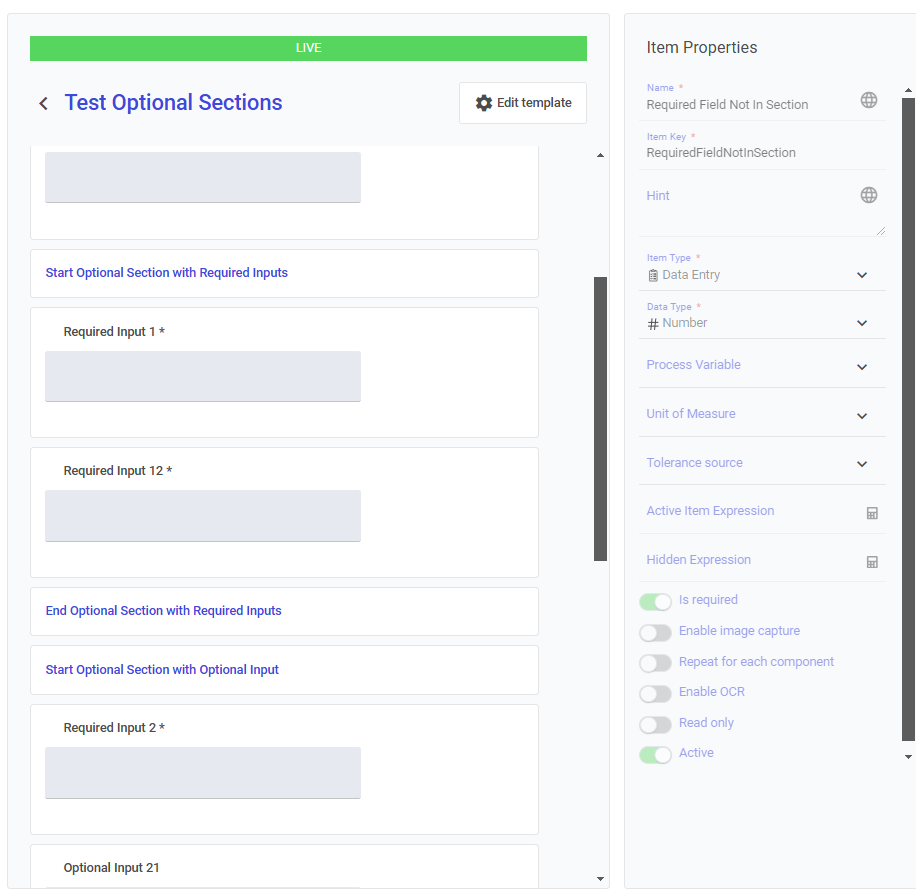Image resolution: width=916 pixels, height=894 pixels.
Task: Click the gear icon in Edit template
Action: tap(484, 103)
